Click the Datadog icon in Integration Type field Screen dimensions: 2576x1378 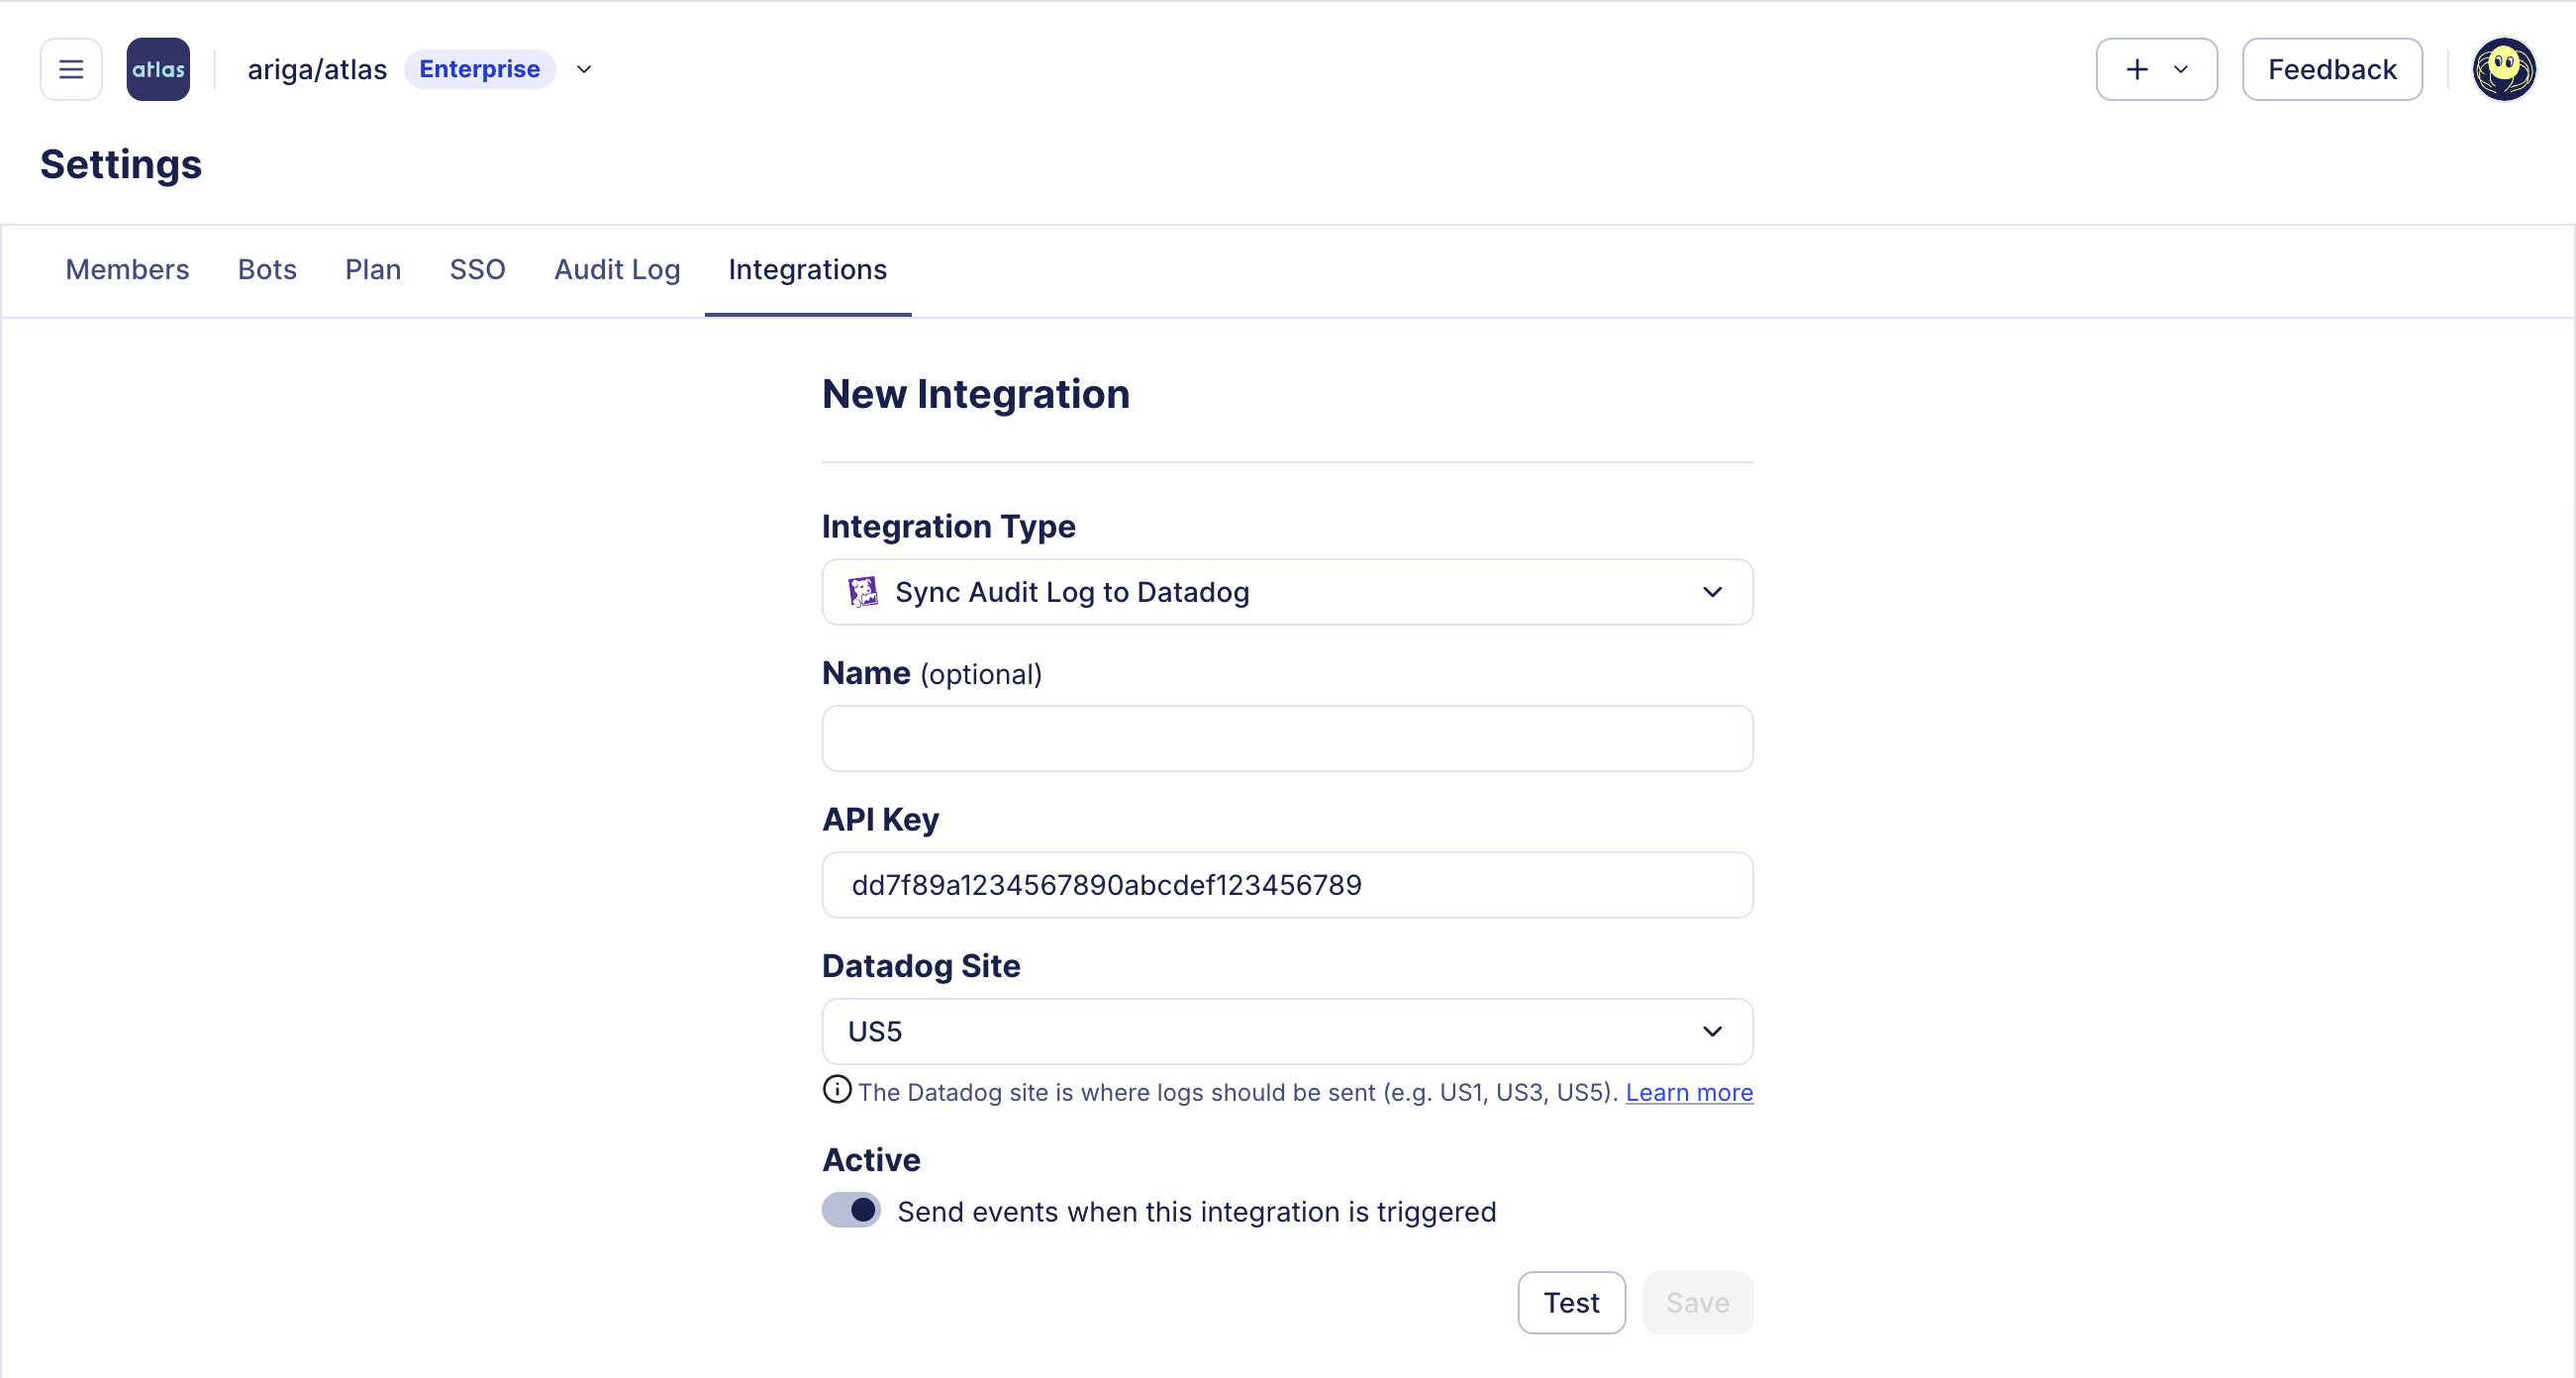[862, 591]
